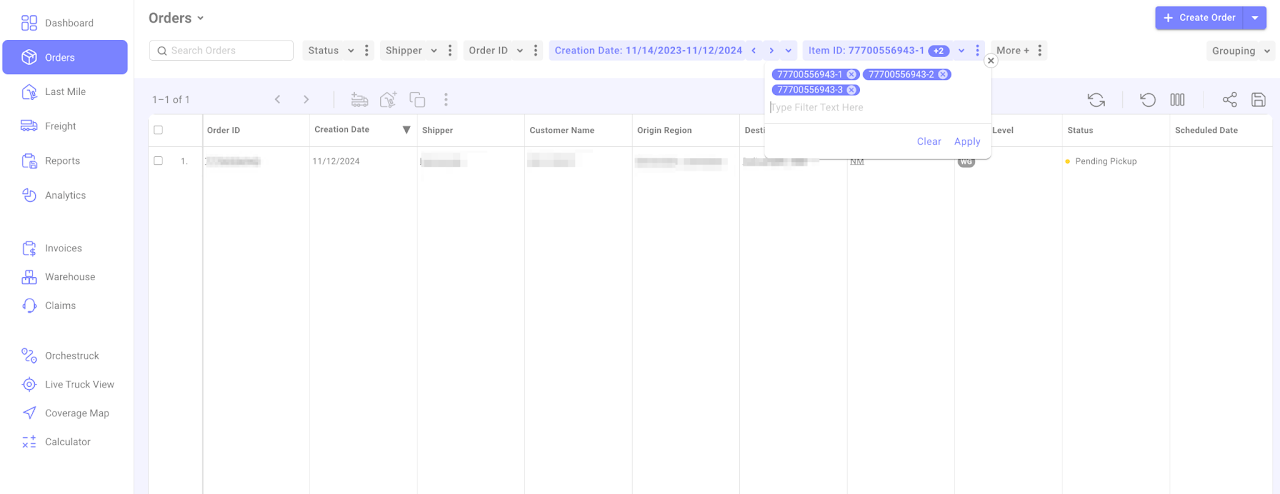Click the warehouse add toolbar icon
The image size is (1280, 494).
point(388,100)
